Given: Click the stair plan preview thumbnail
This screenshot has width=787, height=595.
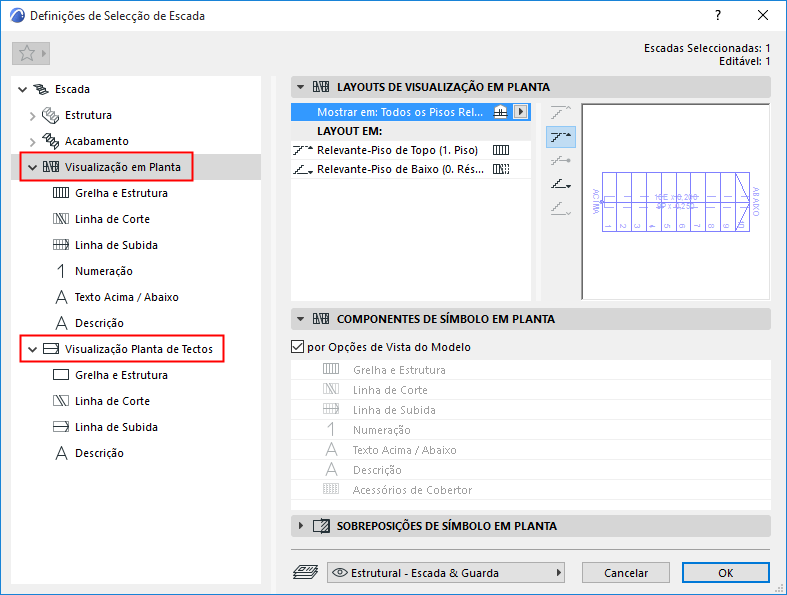Looking at the screenshot, I should point(676,202).
